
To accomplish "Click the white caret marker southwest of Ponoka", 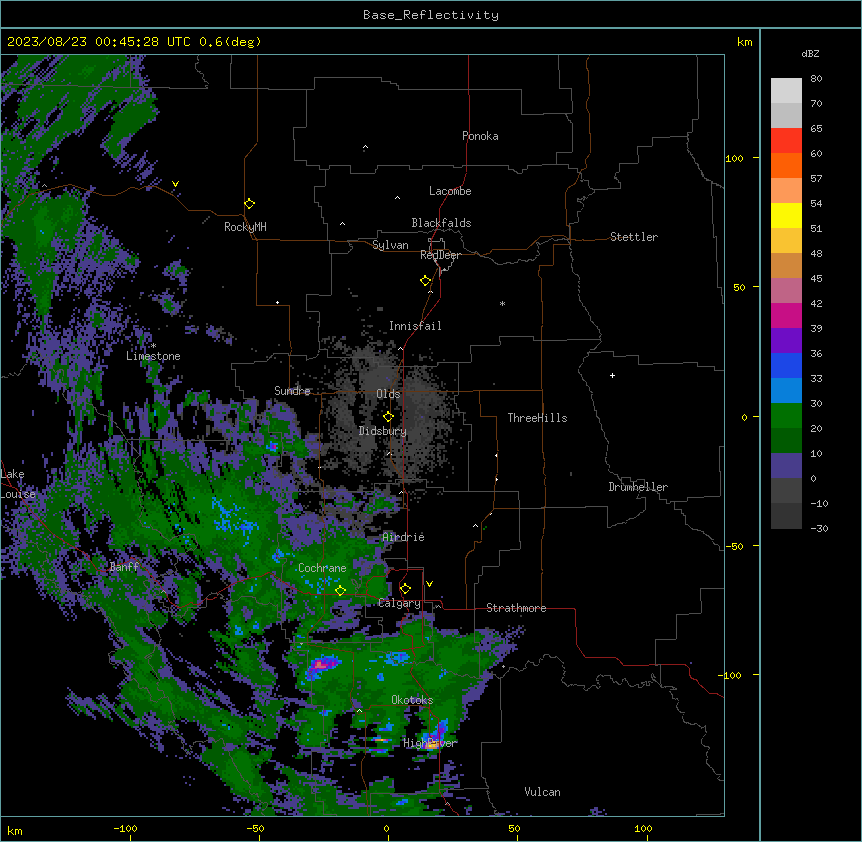I will 365,147.
